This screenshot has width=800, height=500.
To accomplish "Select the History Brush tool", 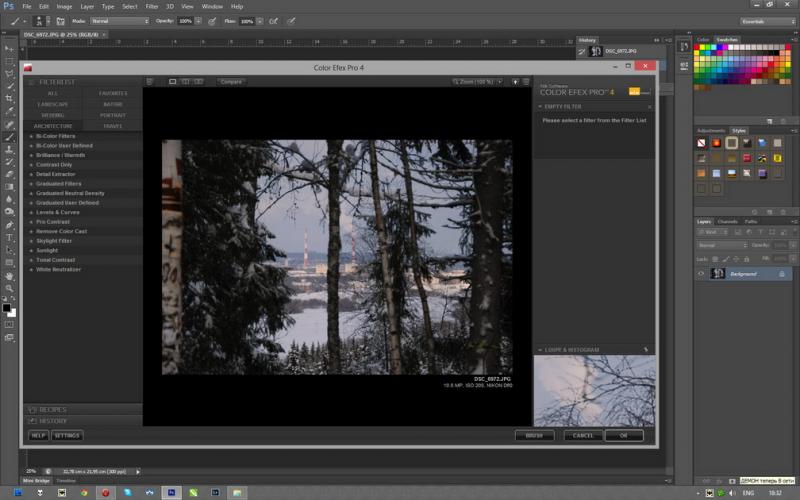I will 9,162.
